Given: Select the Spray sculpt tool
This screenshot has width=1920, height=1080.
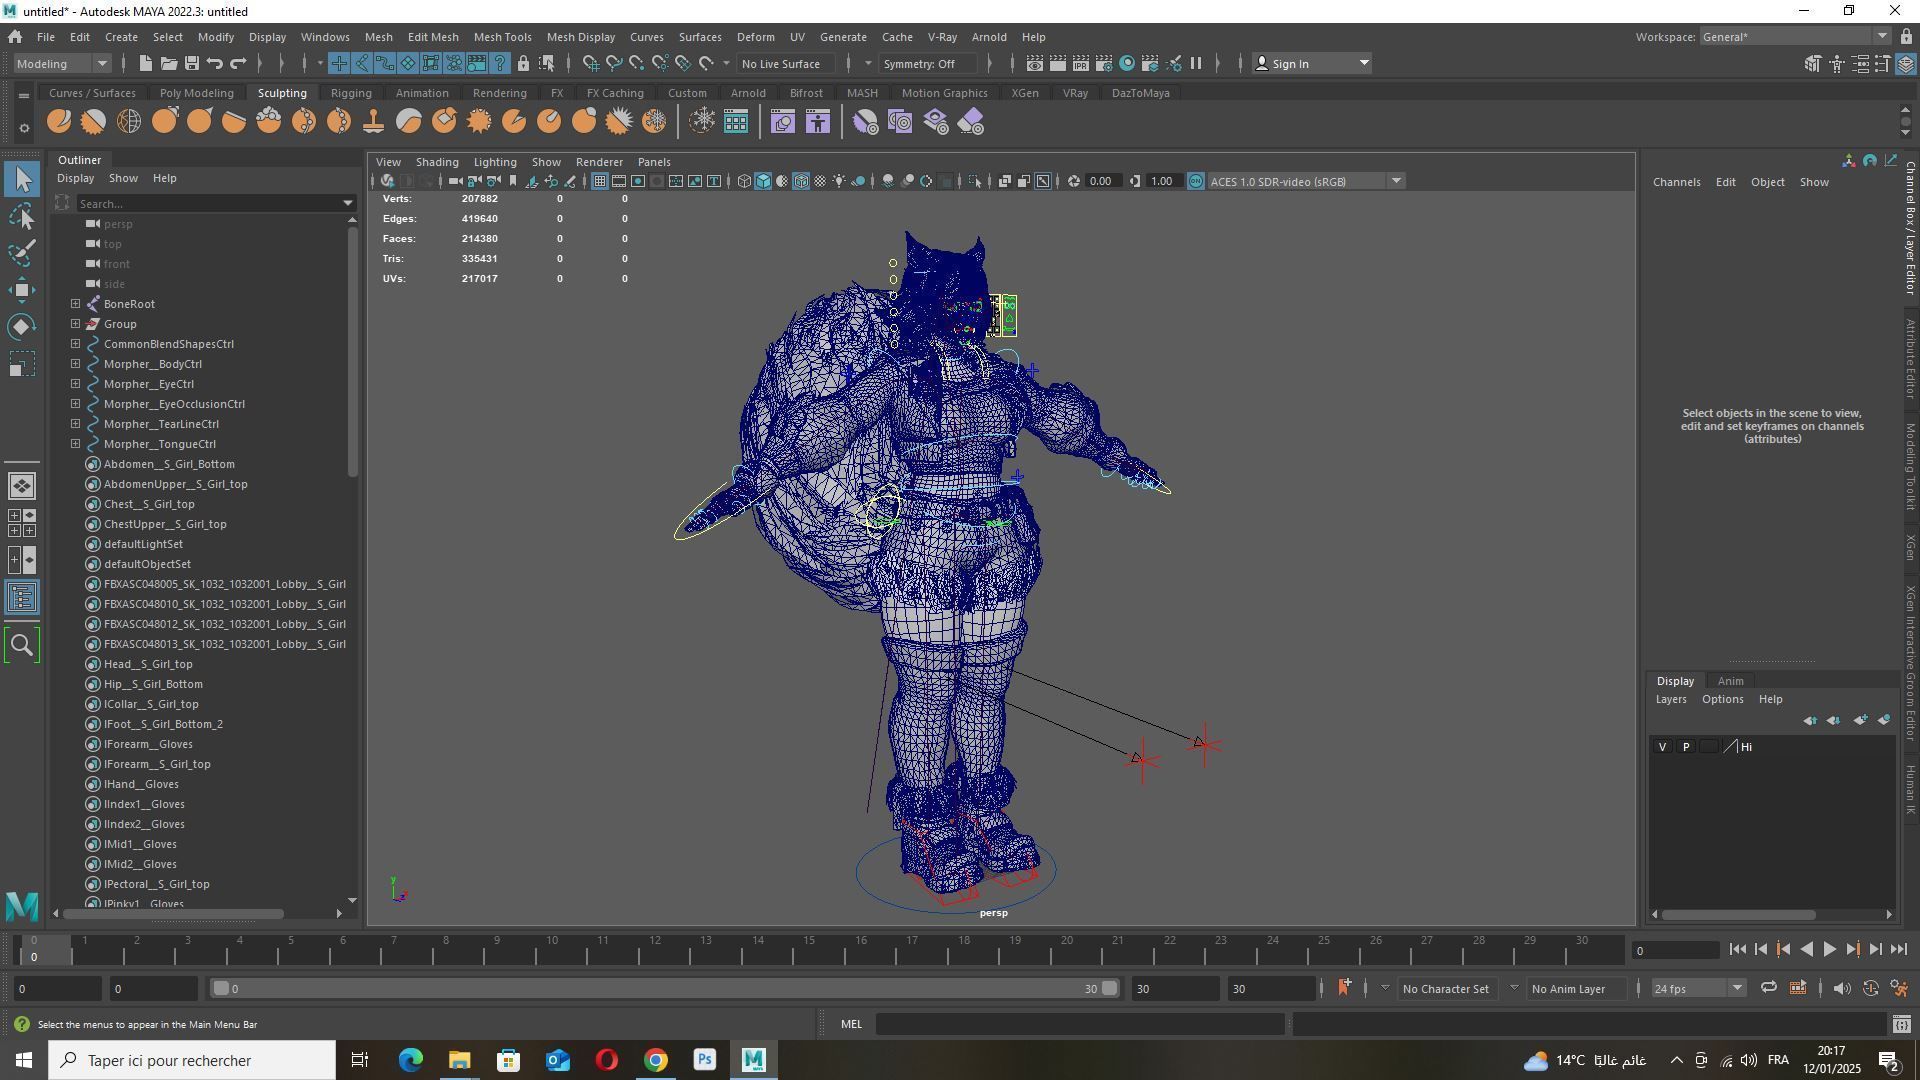Looking at the screenshot, I should (x=304, y=122).
